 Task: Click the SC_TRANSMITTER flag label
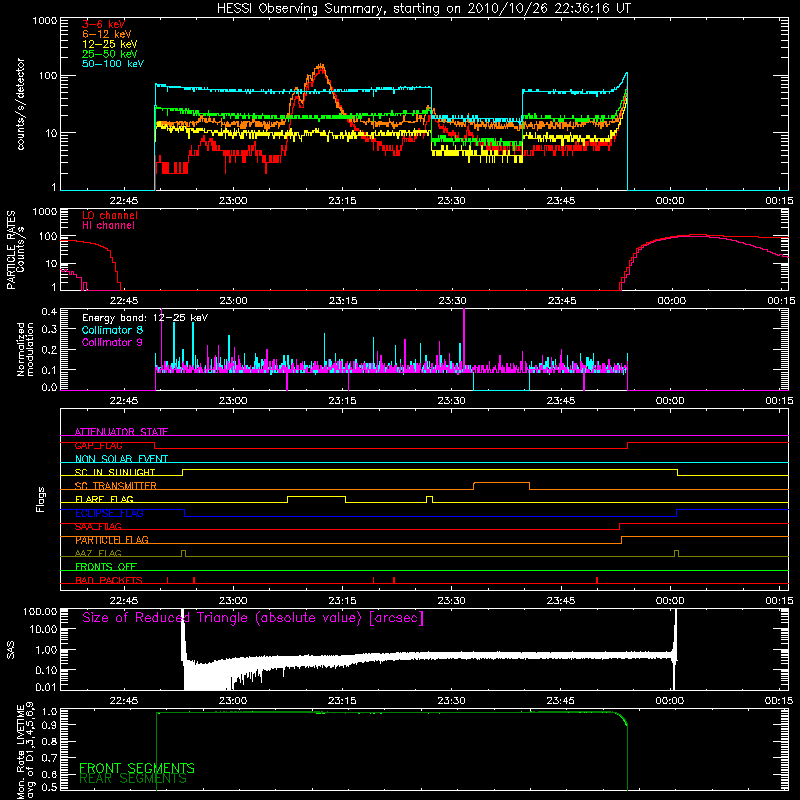click(116, 486)
